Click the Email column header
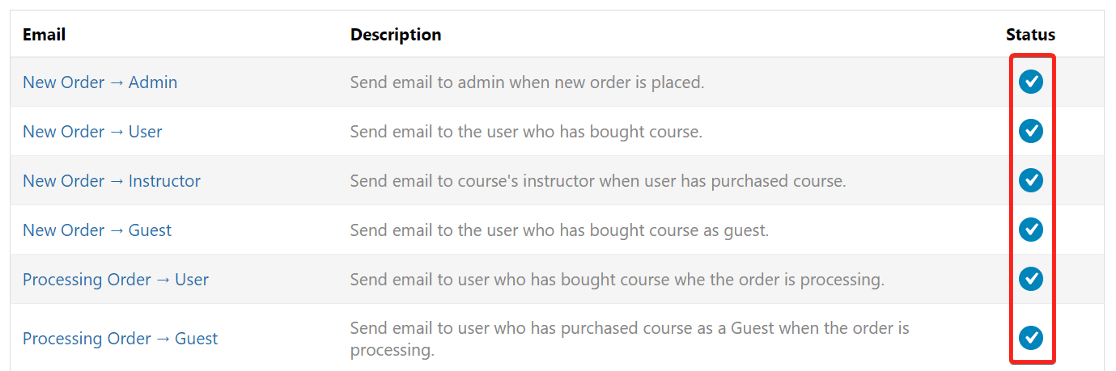This screenshot has width=1116, height=371. (44, 34)
